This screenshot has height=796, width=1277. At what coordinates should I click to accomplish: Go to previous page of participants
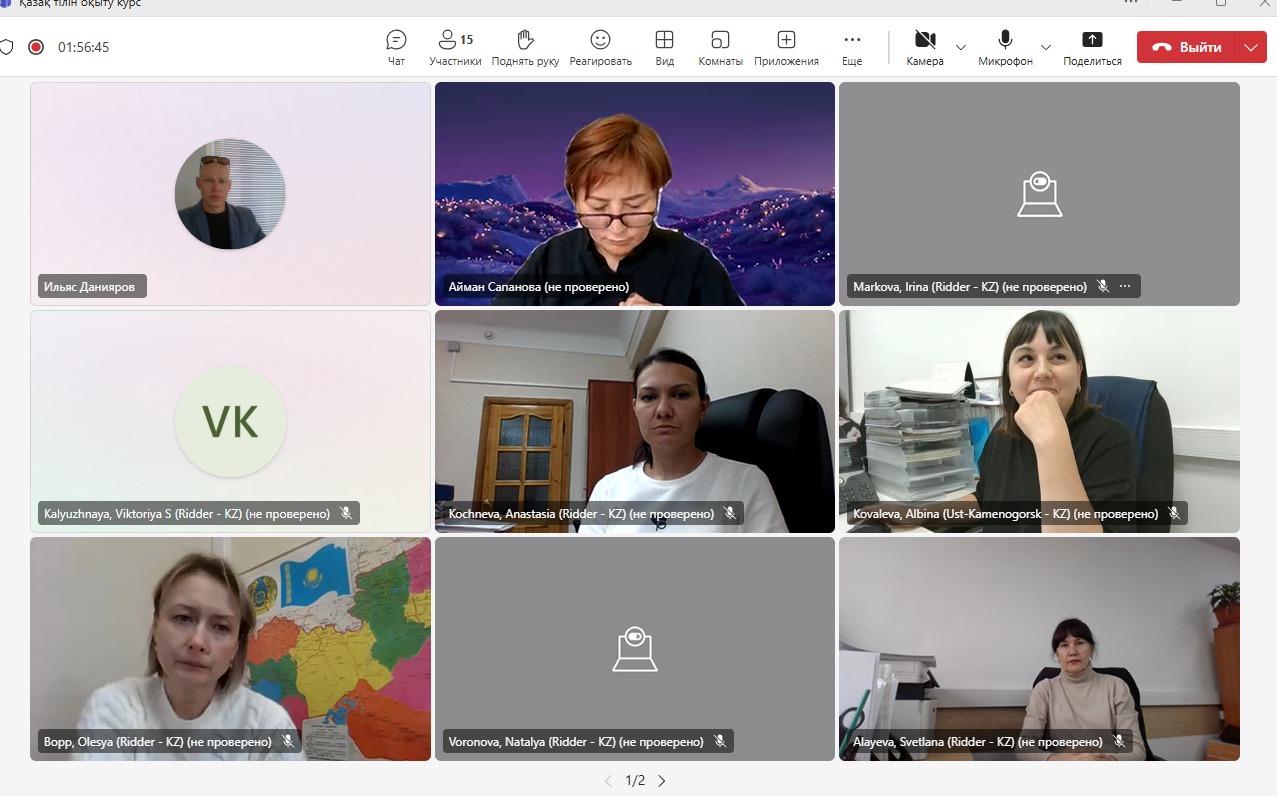click(x=608, y=781)
